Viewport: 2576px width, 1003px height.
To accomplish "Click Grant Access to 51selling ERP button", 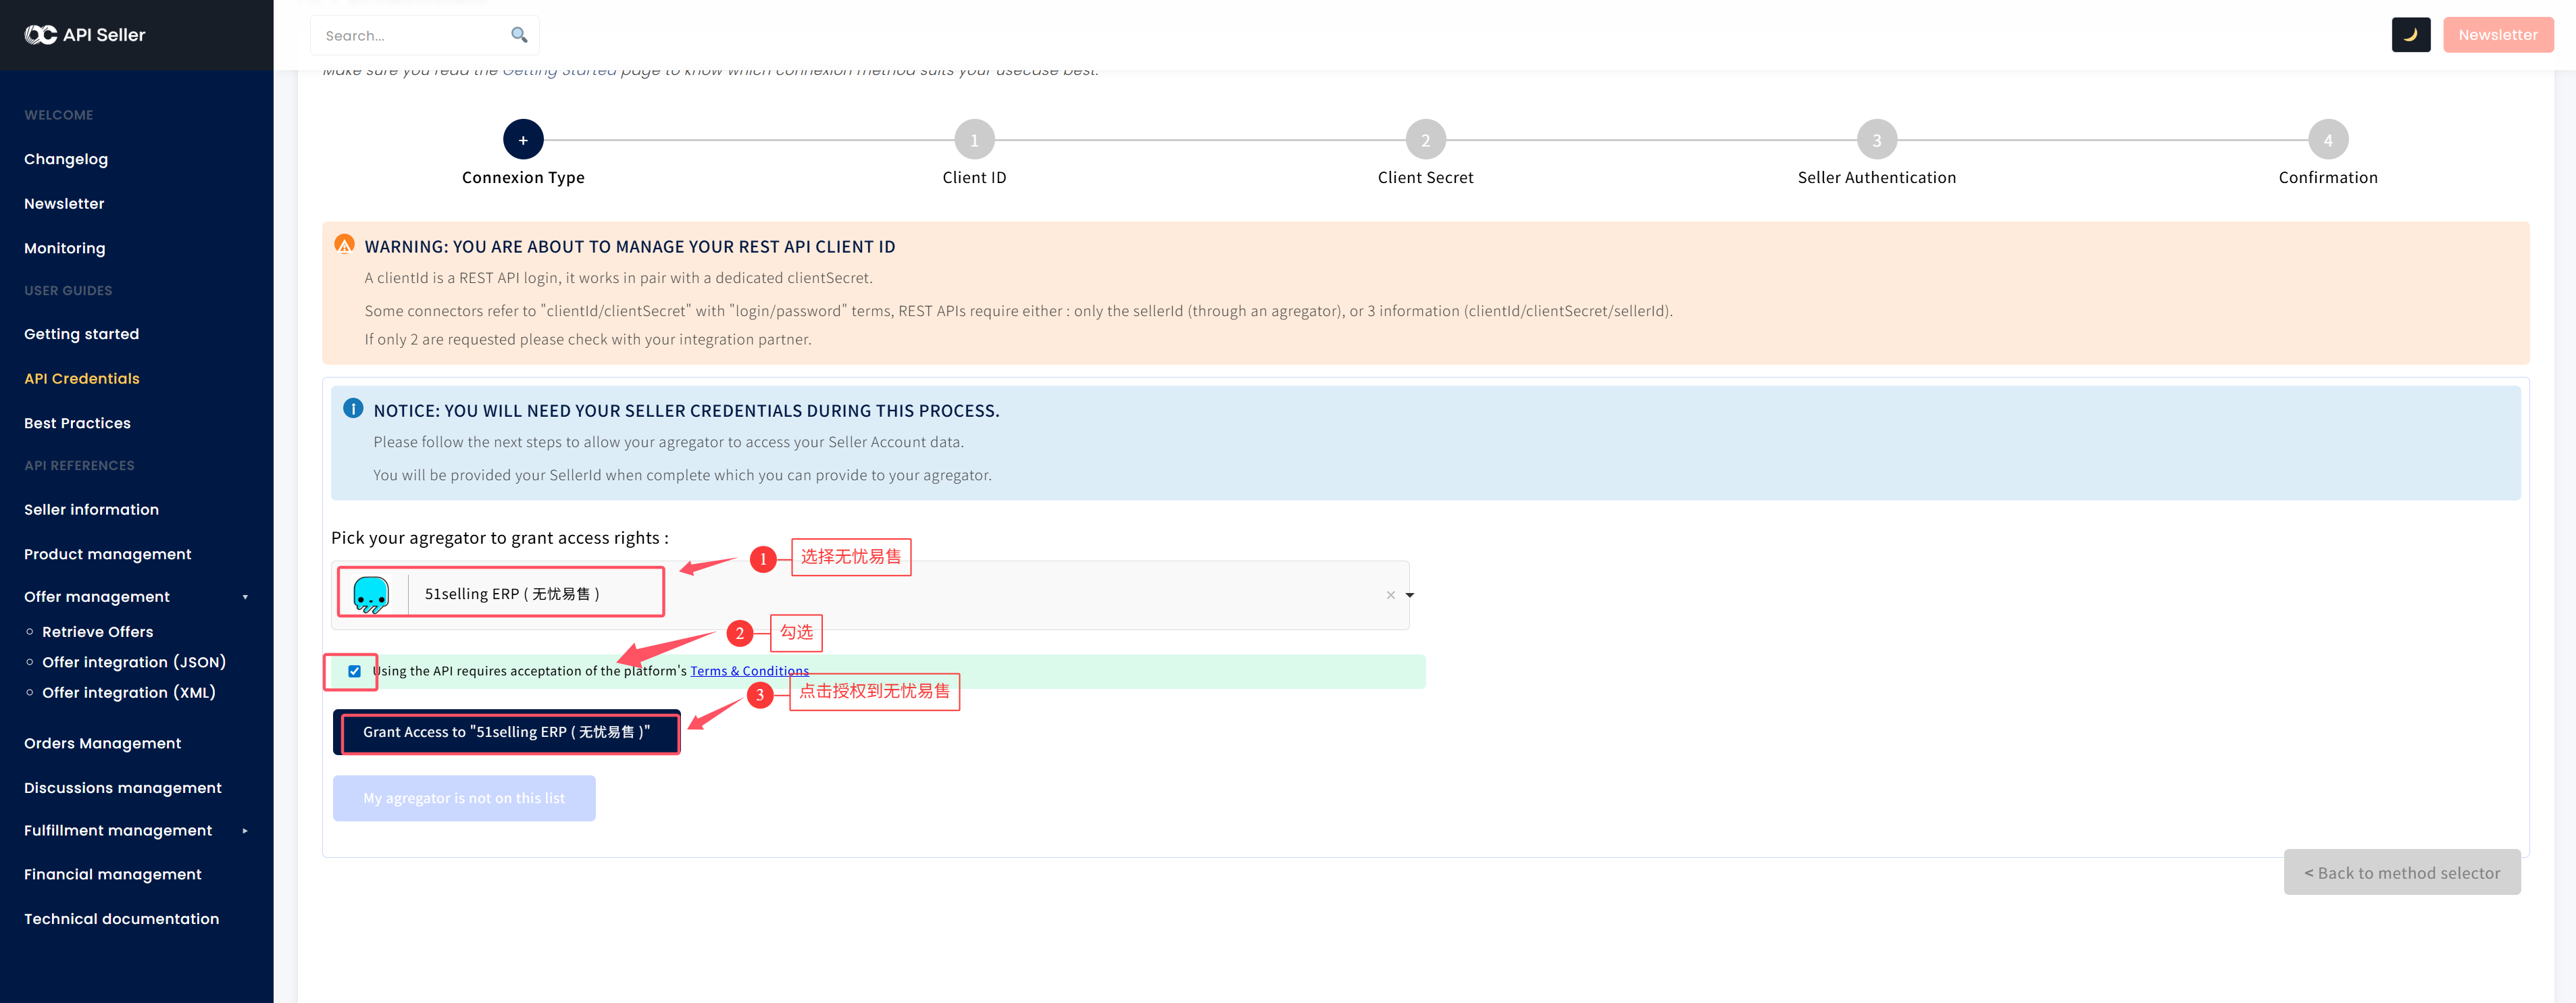I will tap(506, 732).
